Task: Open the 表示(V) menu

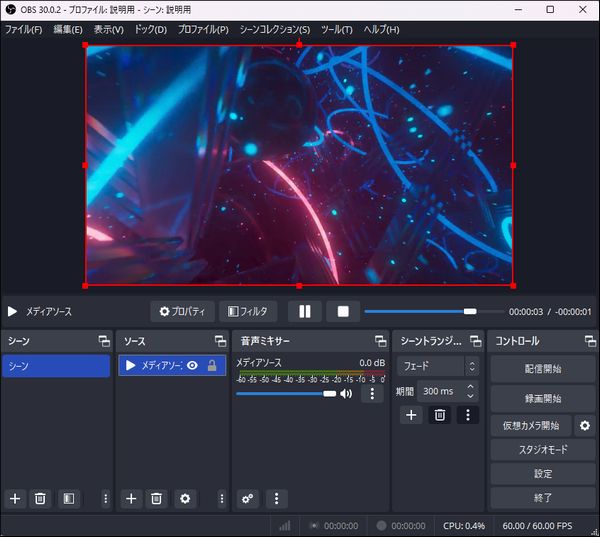Action: 109,29
